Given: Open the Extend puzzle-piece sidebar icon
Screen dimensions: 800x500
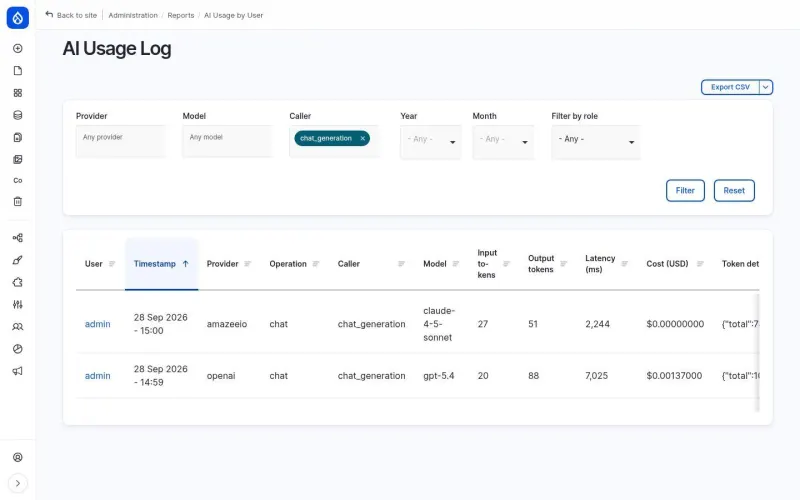Looking at the screenshot, I should pyautogui.click(x=17, y=282).
